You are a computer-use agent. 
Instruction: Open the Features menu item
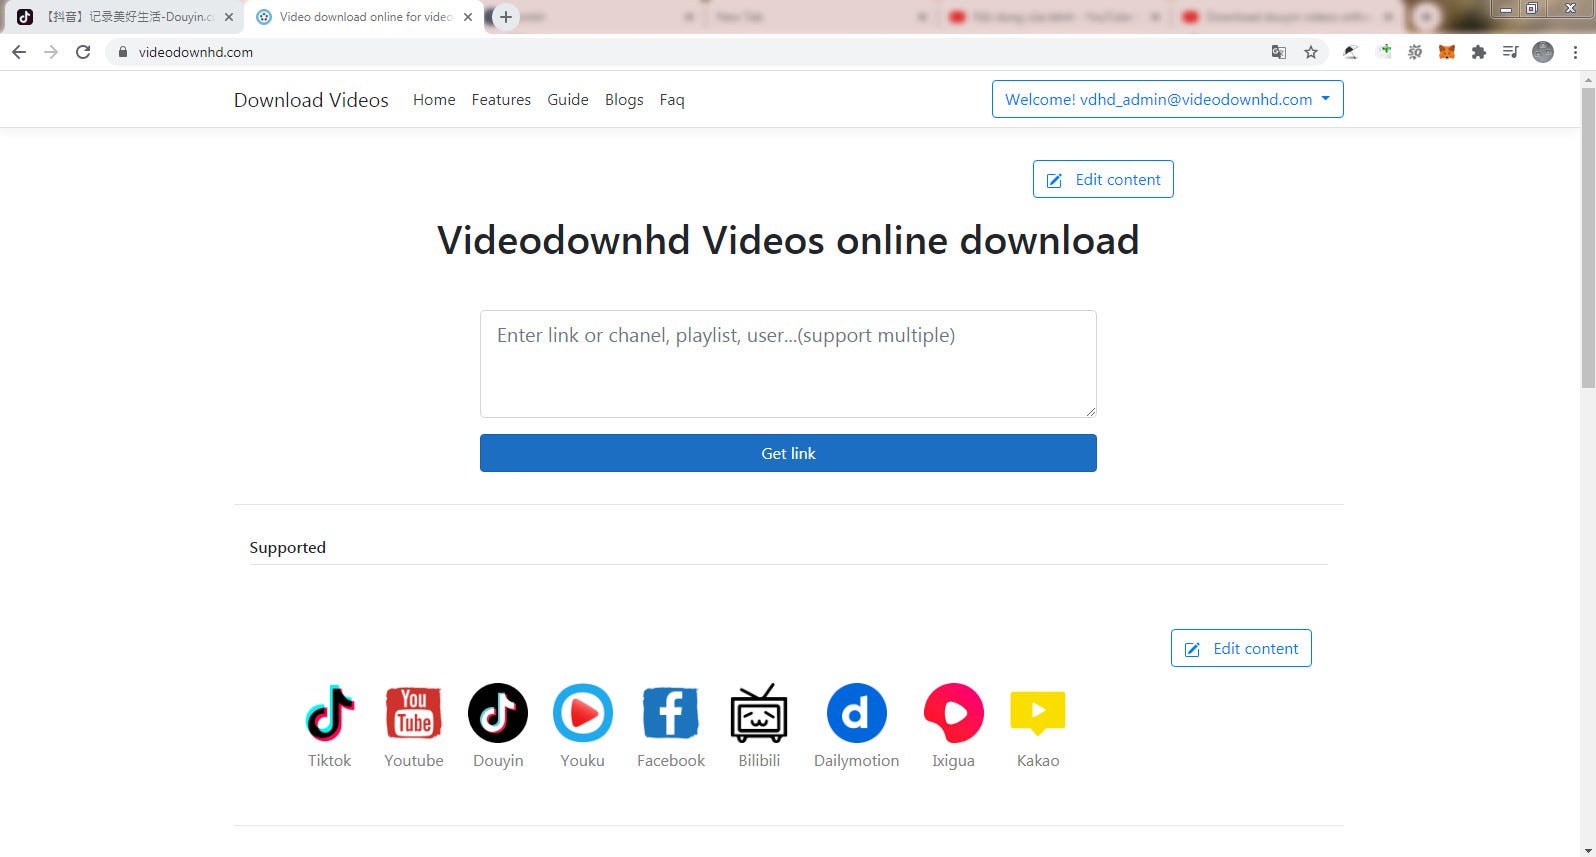501,100
